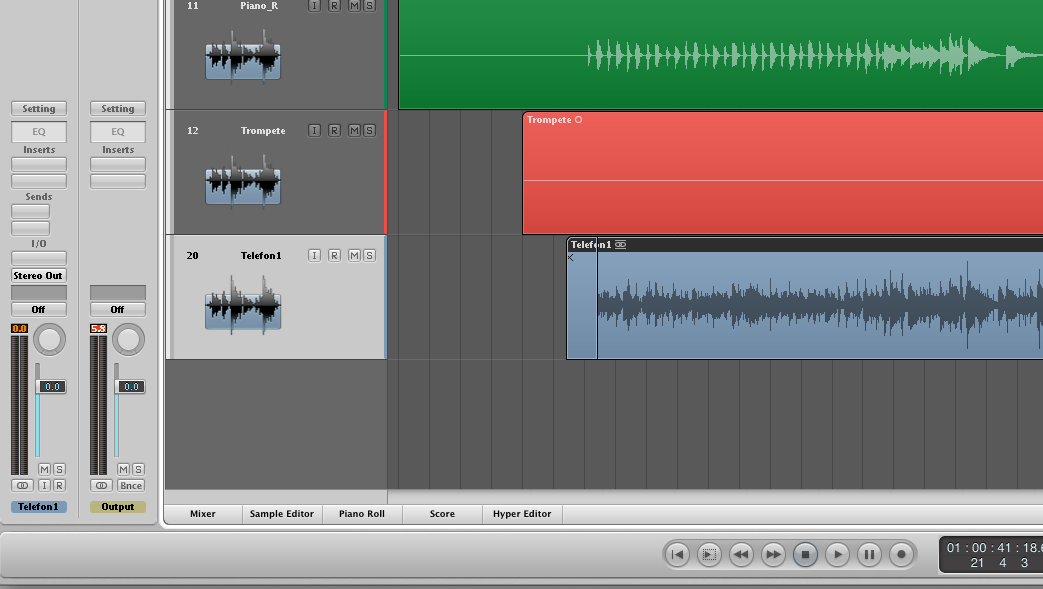Click Play from Selection transport button

(x=709, y=554)
